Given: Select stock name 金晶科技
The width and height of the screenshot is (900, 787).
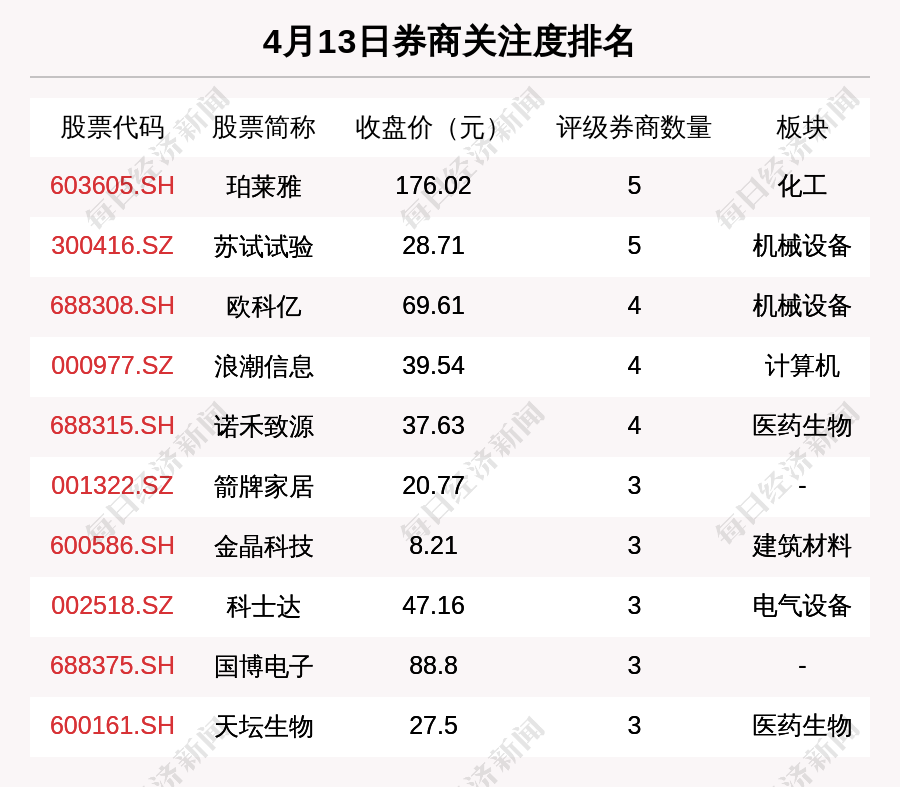Looking at the screenshot, I should [263, 546].
